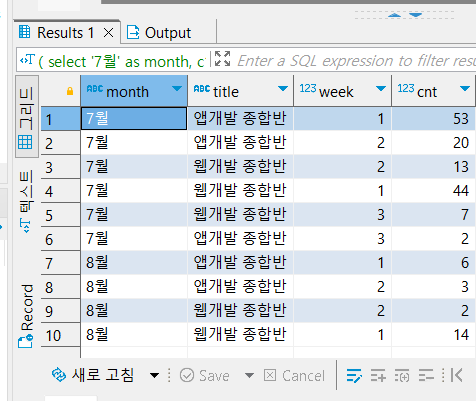Image resolution: width=476 pixels, height=401 pixels.
Task: Open the Save options dropdown arrow
Action: coord(249,376)
